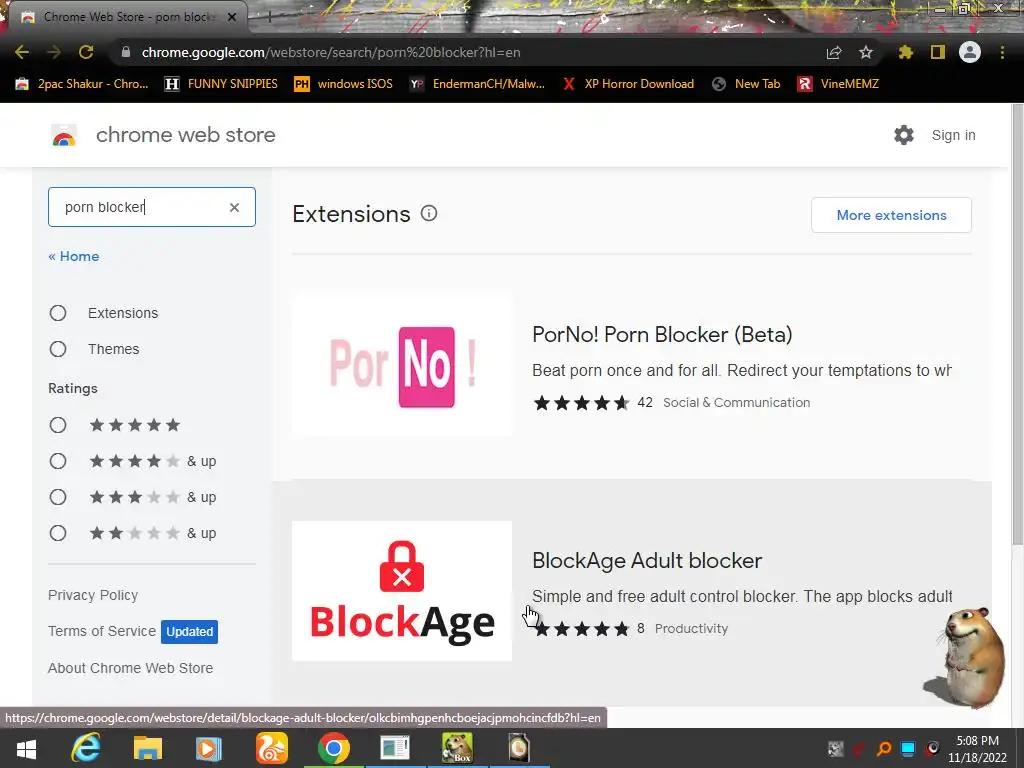Click the Sign in link

pos(953,135)
